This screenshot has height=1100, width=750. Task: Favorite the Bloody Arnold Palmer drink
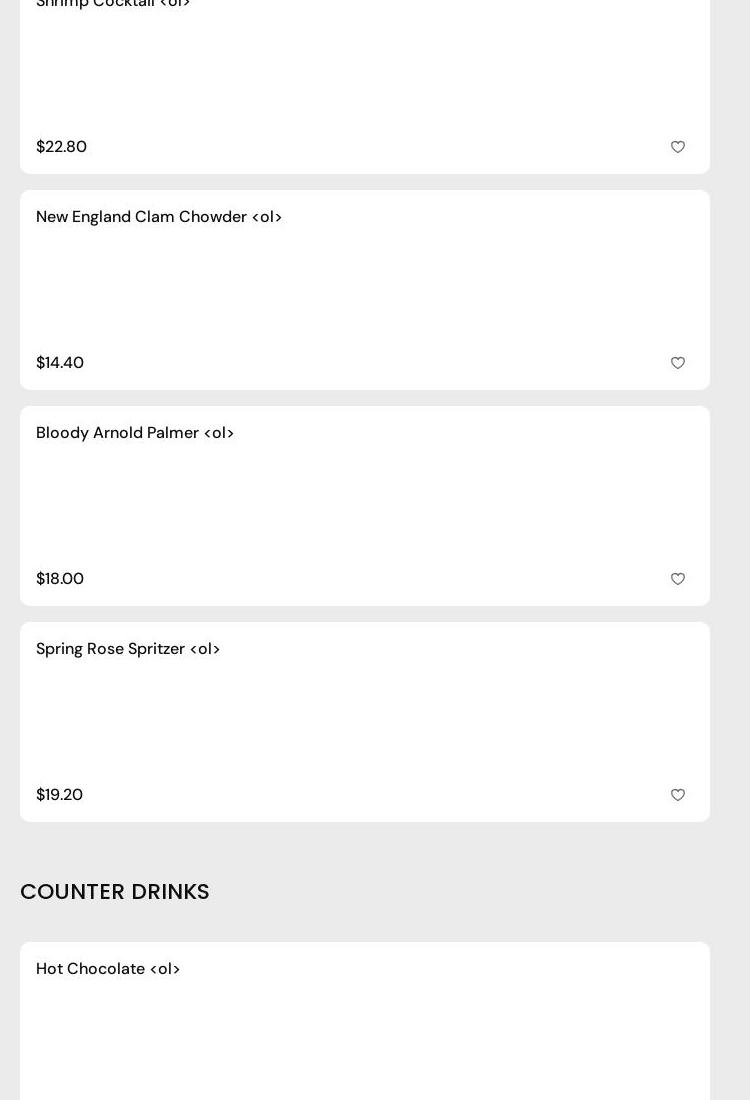click(678, 579)
